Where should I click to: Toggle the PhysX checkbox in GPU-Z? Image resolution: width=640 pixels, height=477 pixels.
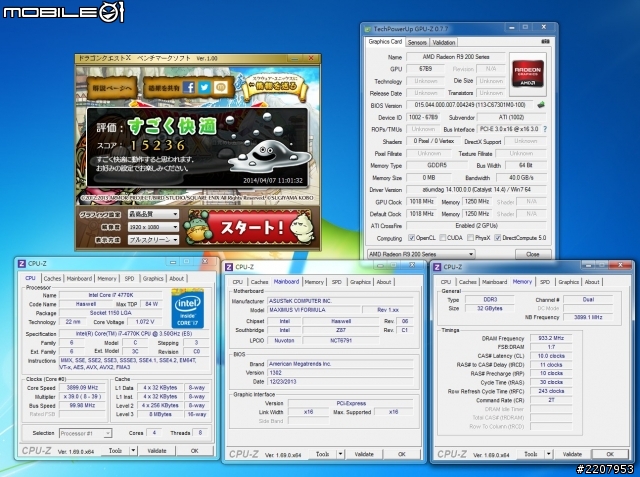(x=470, y=238)
